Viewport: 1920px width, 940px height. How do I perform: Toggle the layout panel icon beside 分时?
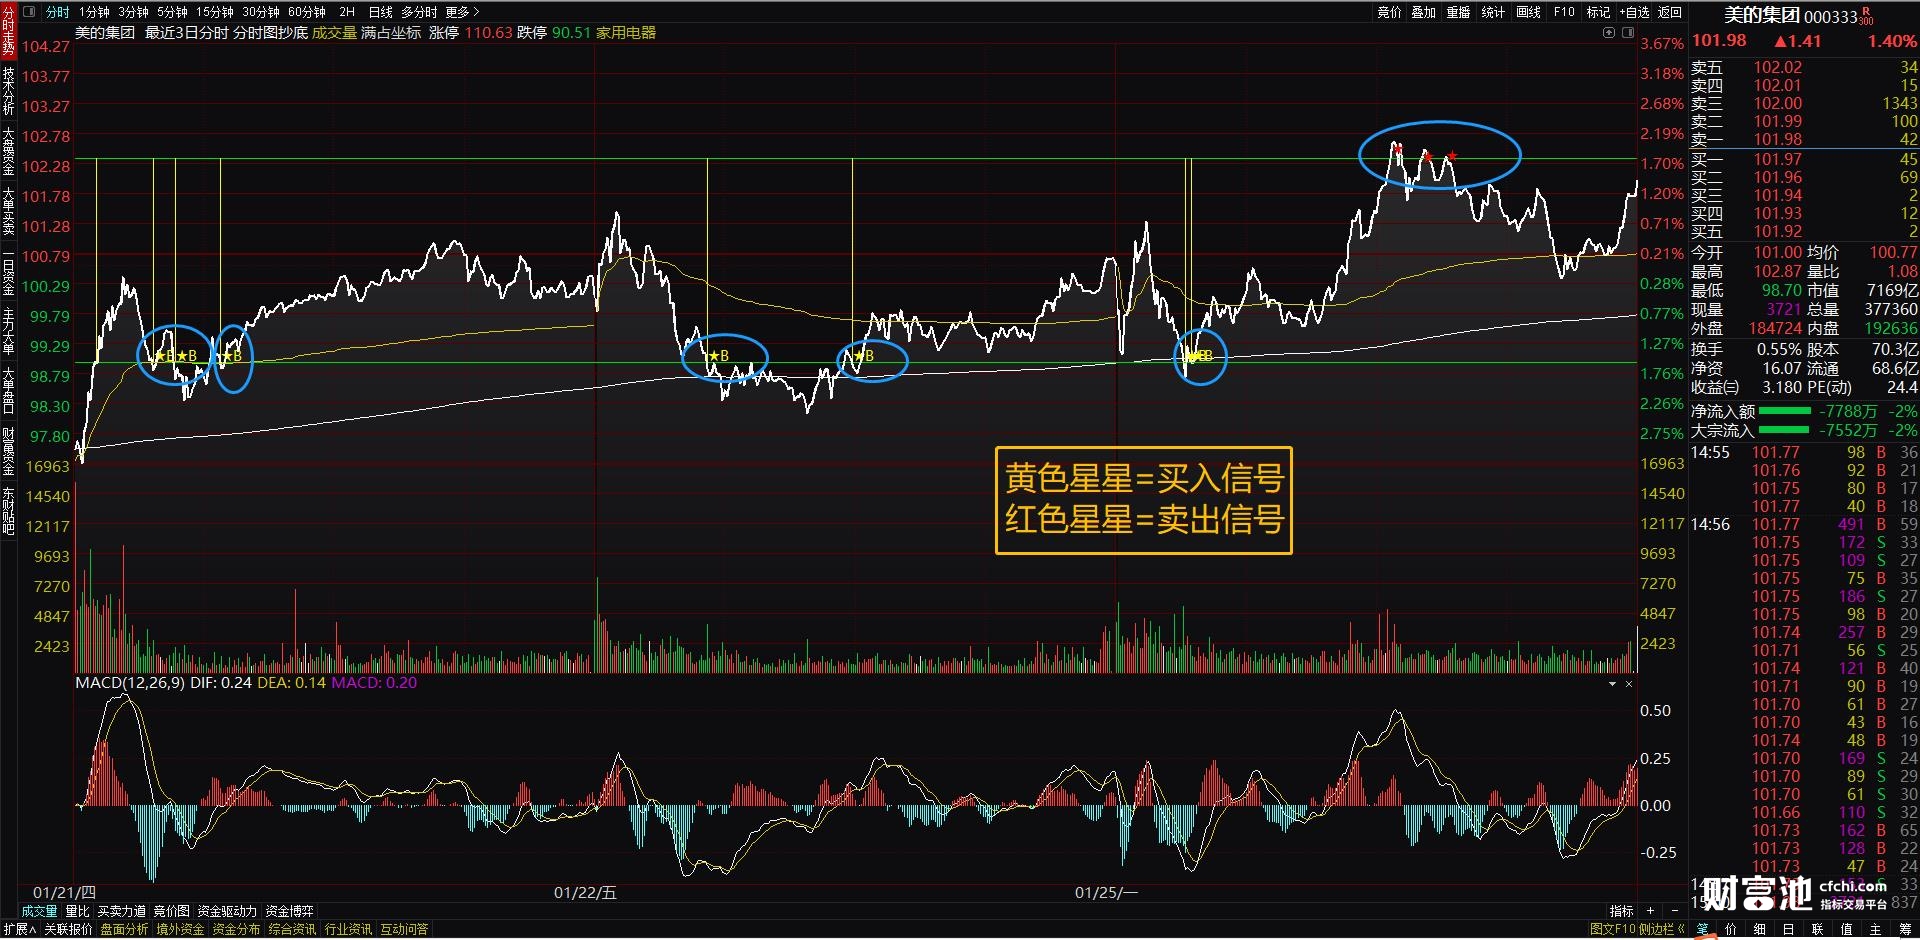click(x=28, y=12)
